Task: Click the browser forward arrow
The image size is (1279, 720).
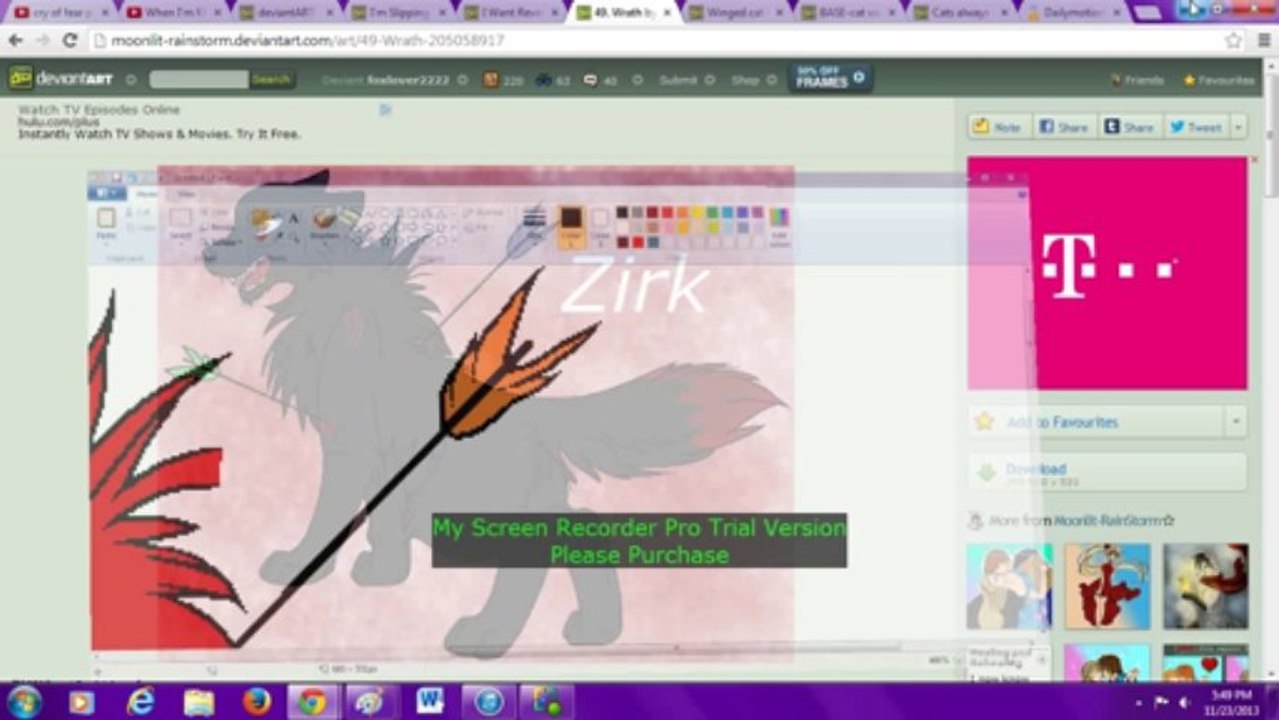Action: [43, 41]
